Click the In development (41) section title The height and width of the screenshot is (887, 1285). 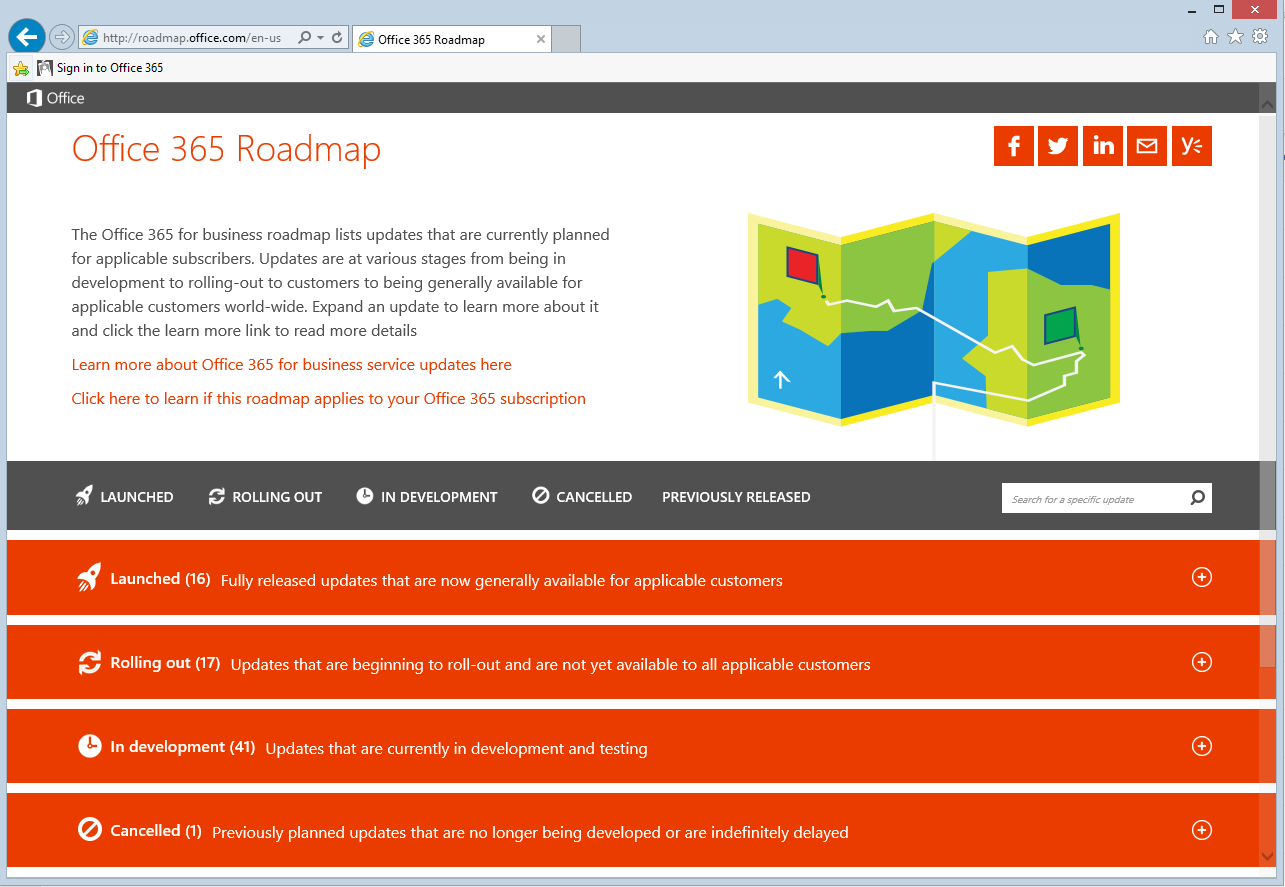tap(183, 747)
